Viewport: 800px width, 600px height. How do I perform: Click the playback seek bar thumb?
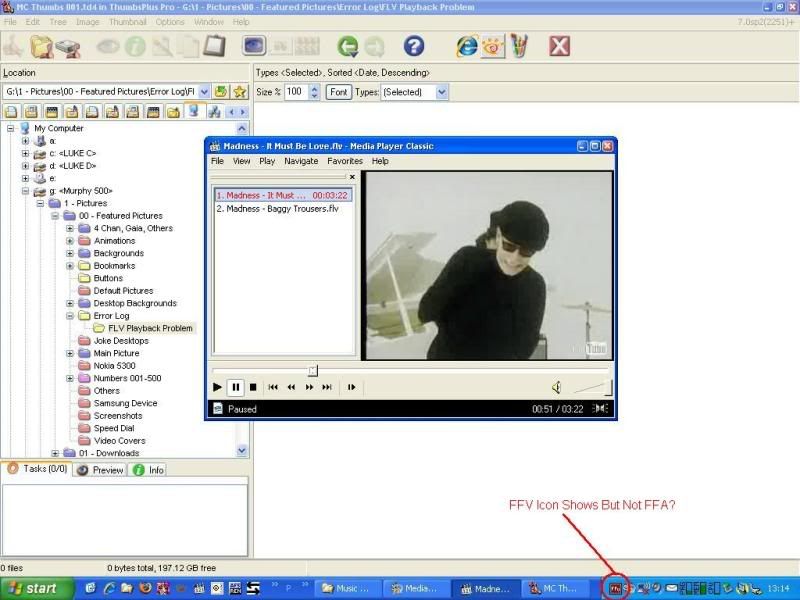(313, 371)
